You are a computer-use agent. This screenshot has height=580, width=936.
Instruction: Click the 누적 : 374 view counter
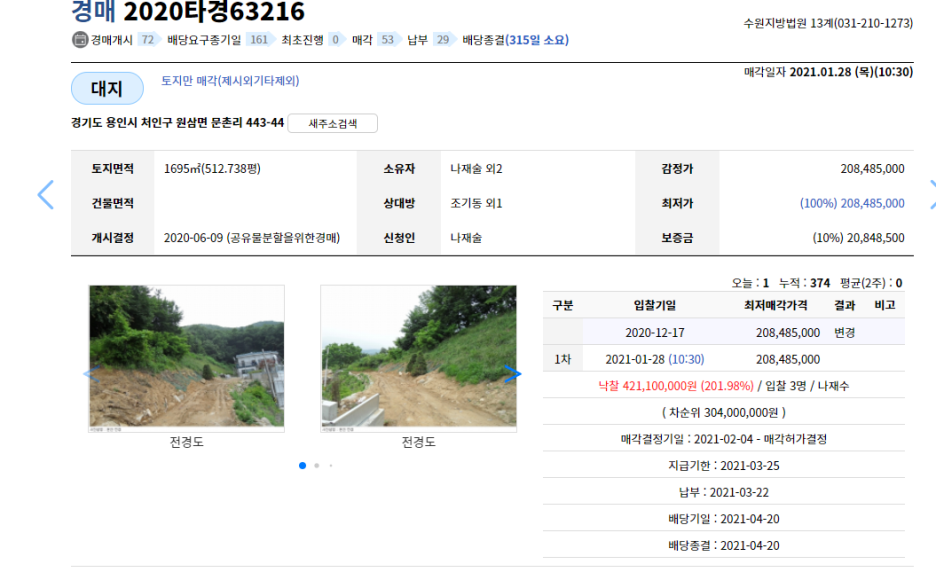(804, 283)
